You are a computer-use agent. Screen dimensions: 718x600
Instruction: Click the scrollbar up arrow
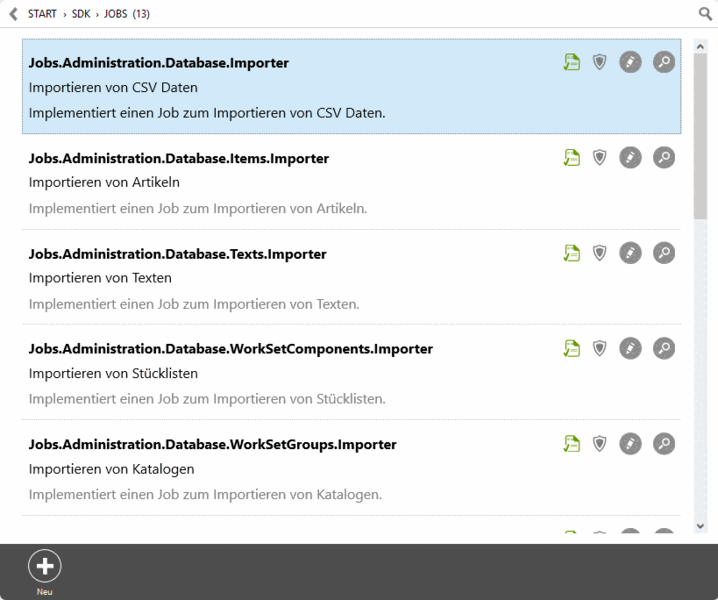[x=700, y=46]
